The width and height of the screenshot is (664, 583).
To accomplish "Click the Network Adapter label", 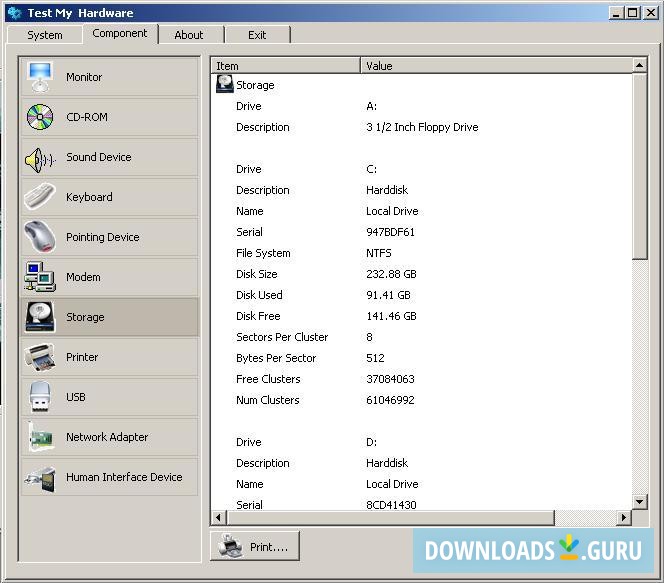I will [107, 437].
